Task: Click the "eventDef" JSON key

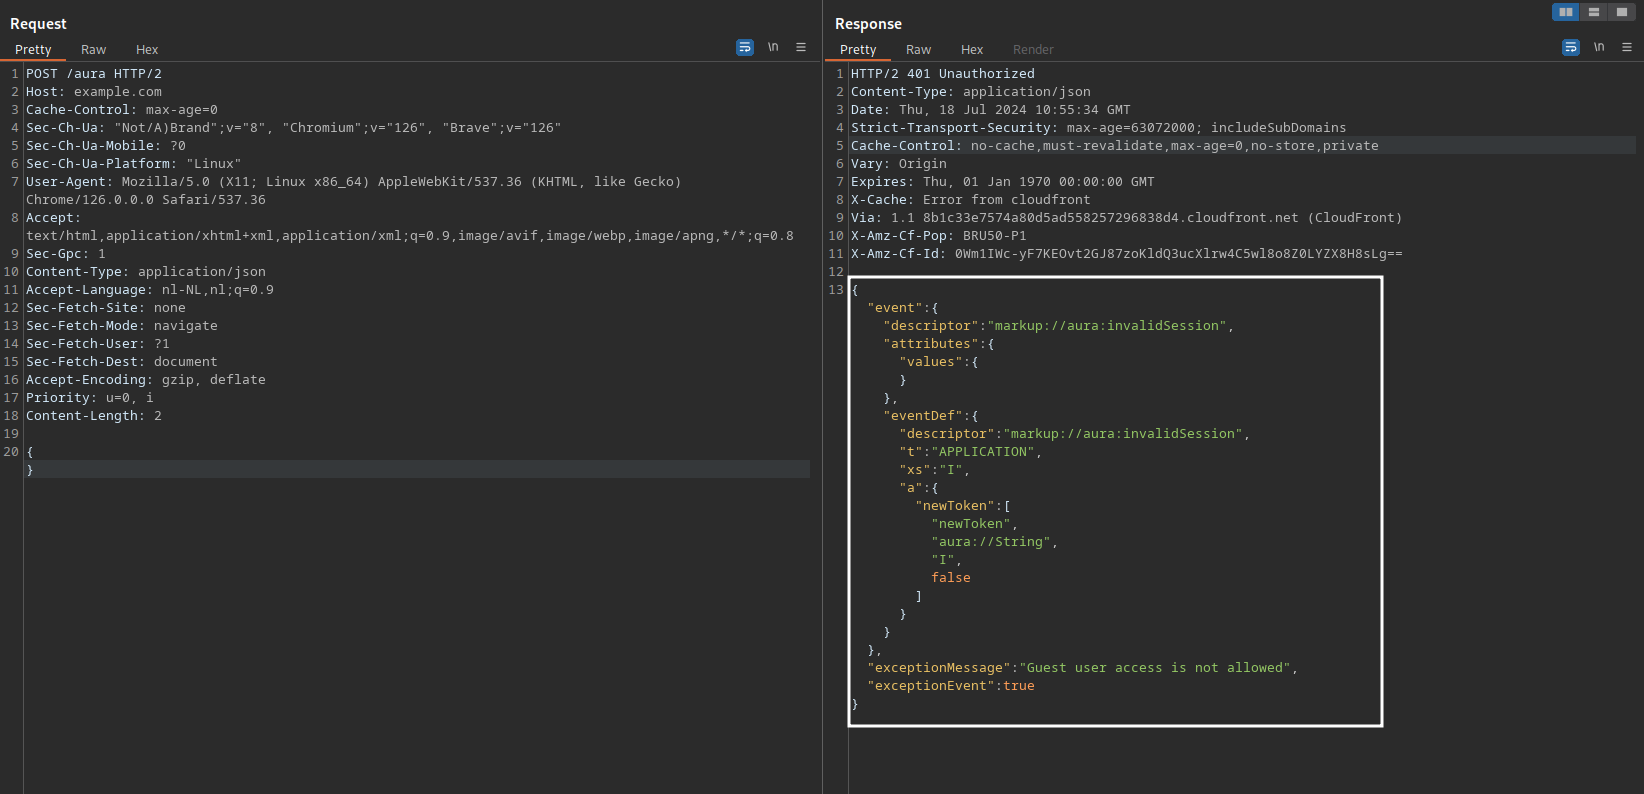Action: coord(923,416)
